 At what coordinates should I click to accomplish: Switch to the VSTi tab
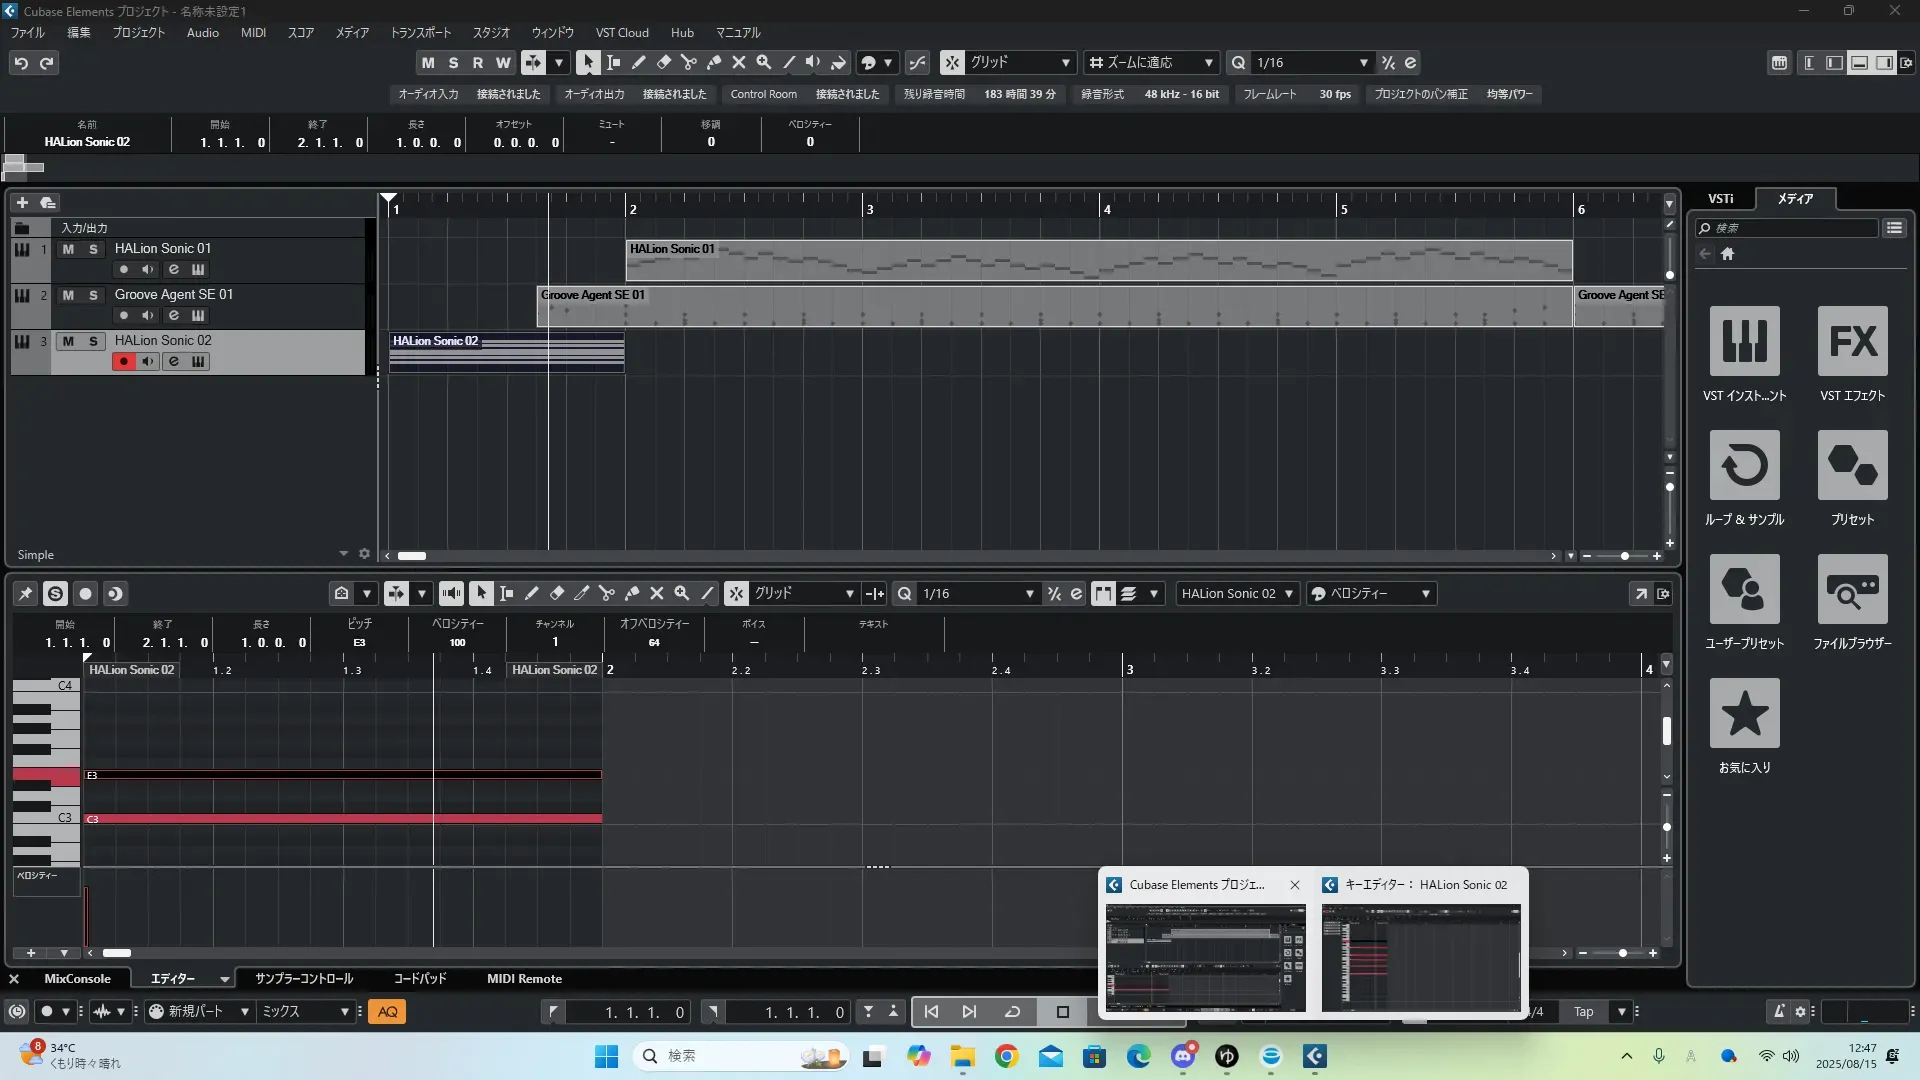(1720, 198)
